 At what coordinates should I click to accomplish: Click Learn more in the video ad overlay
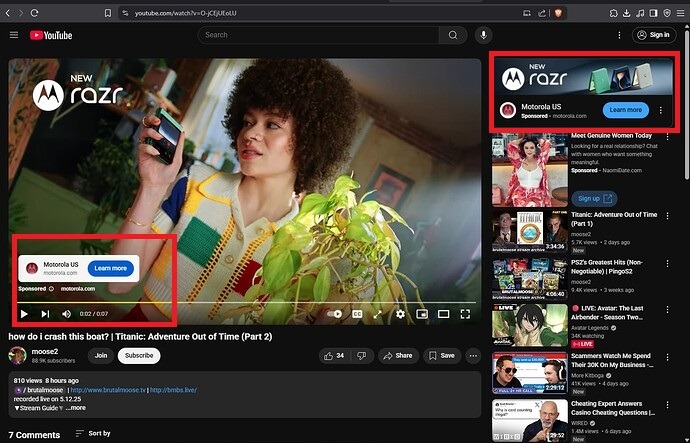110,268
